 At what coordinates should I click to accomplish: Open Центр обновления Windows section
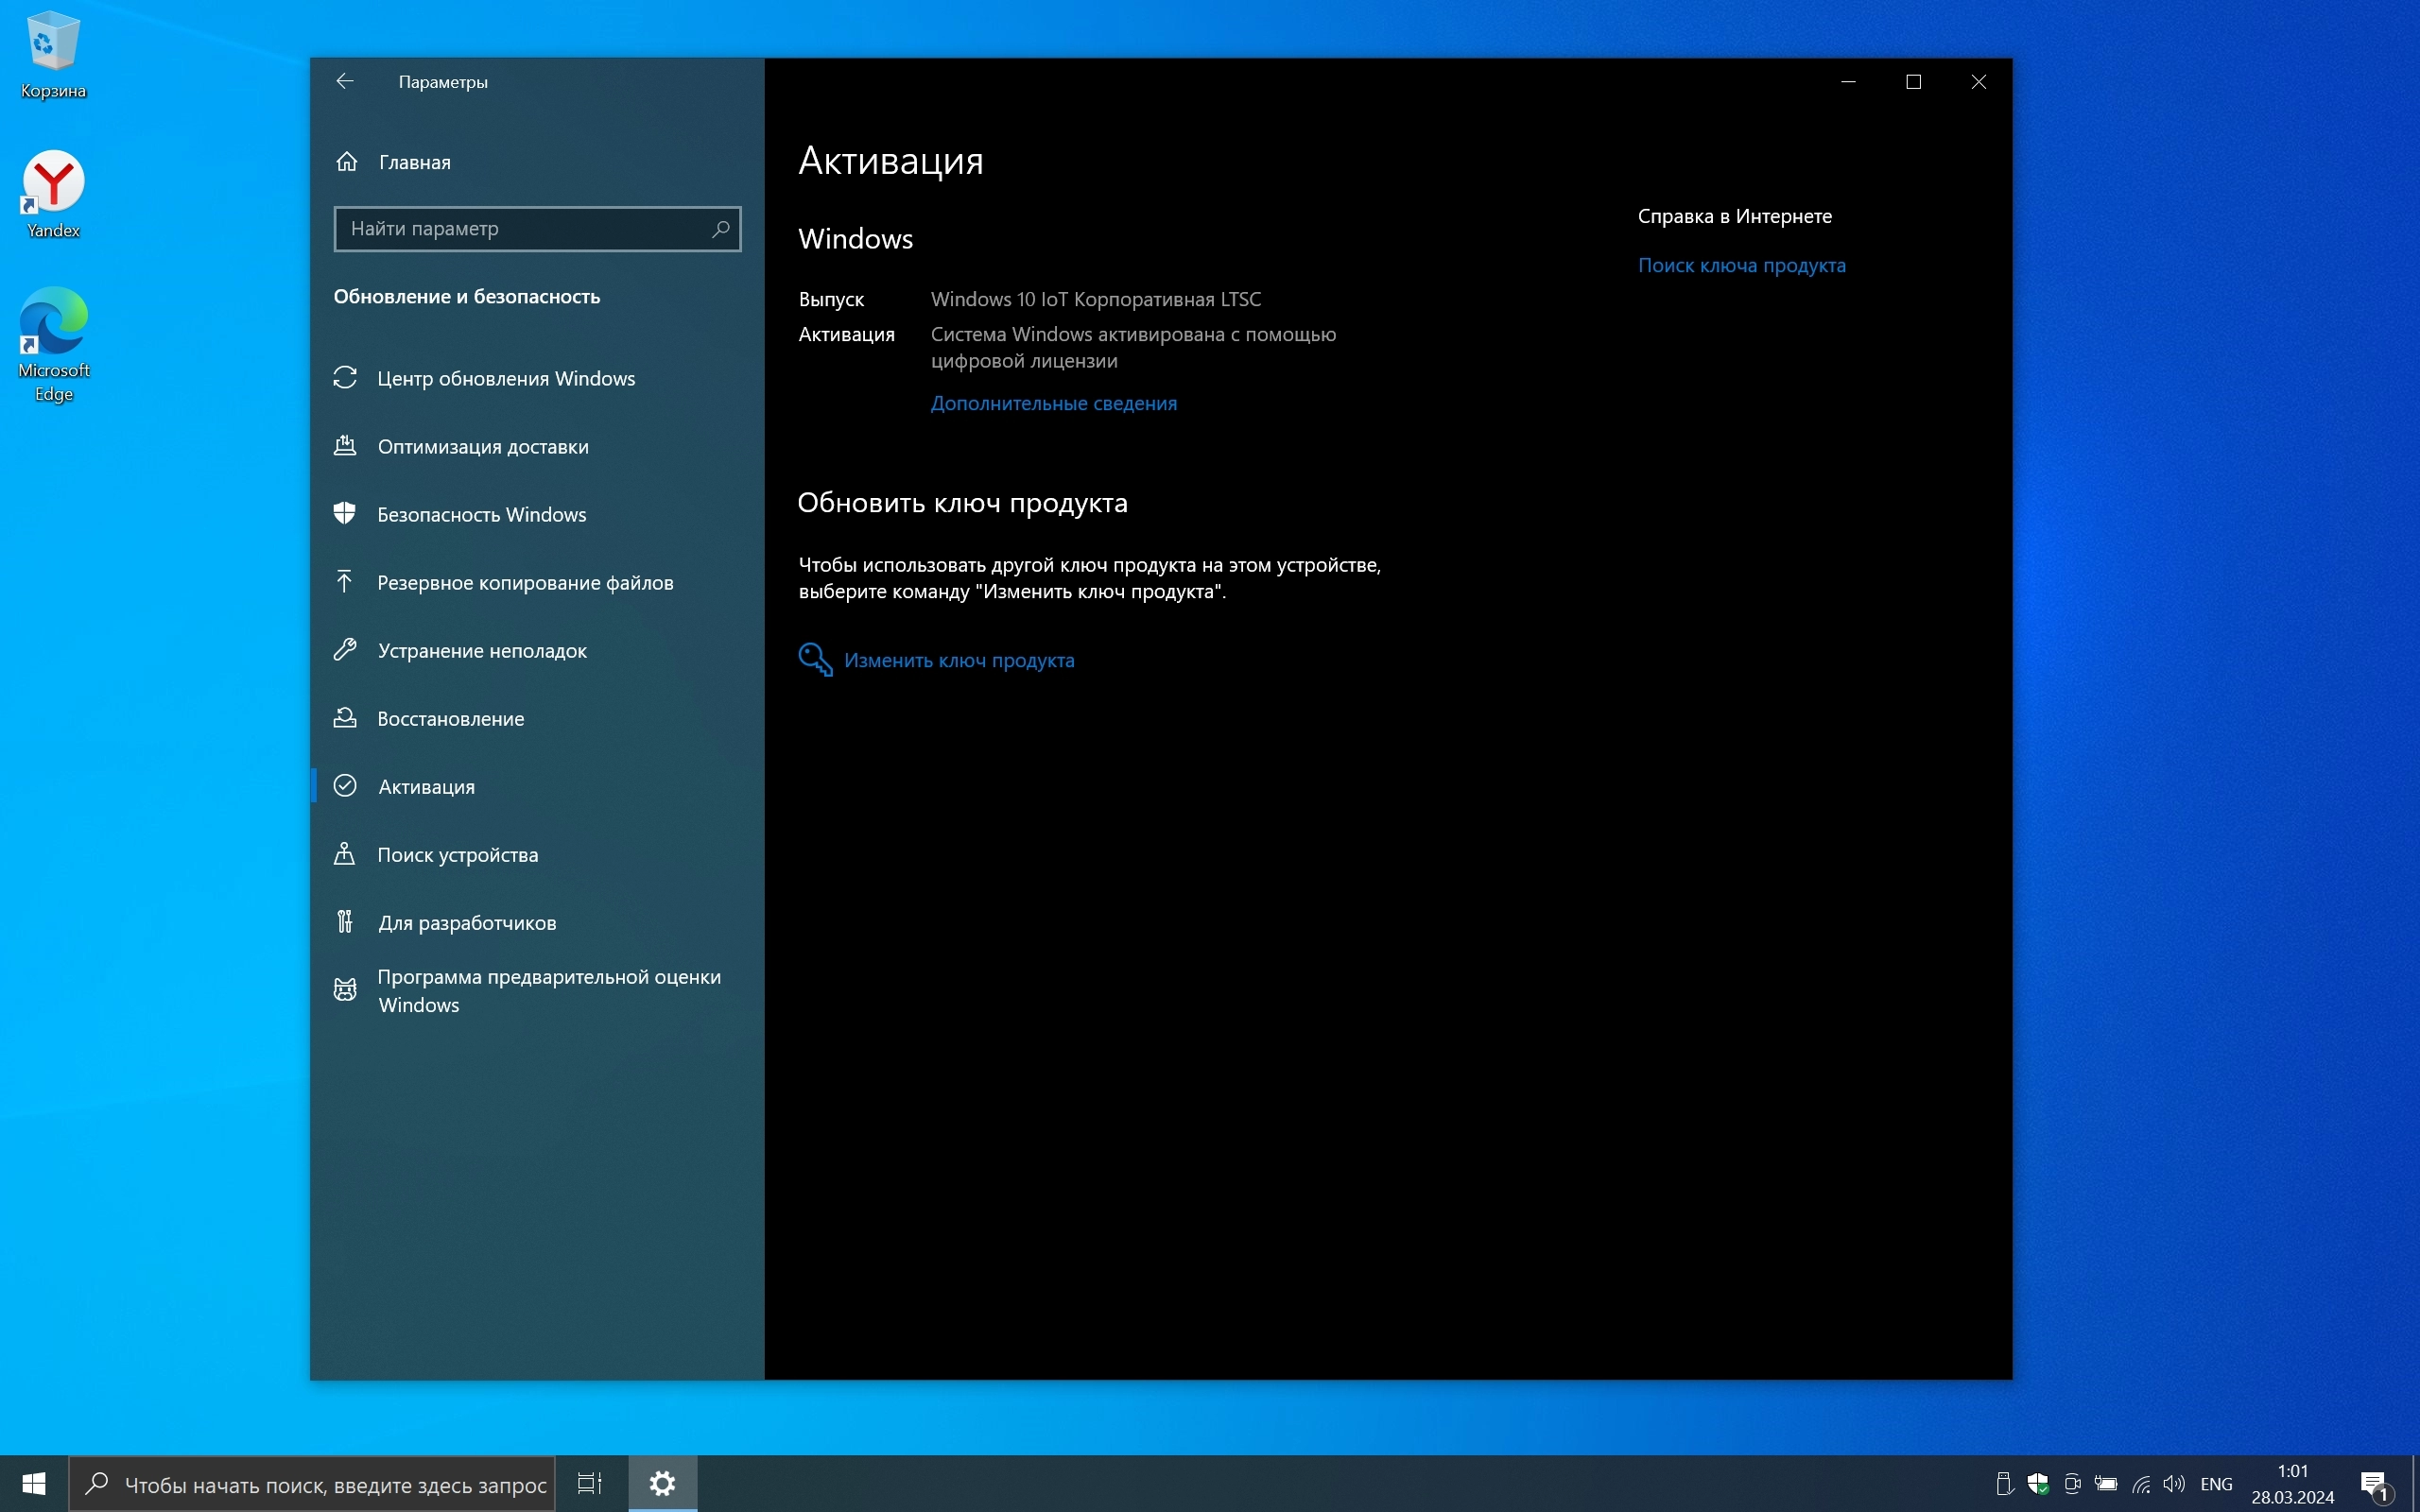click(x=505, y=378)
